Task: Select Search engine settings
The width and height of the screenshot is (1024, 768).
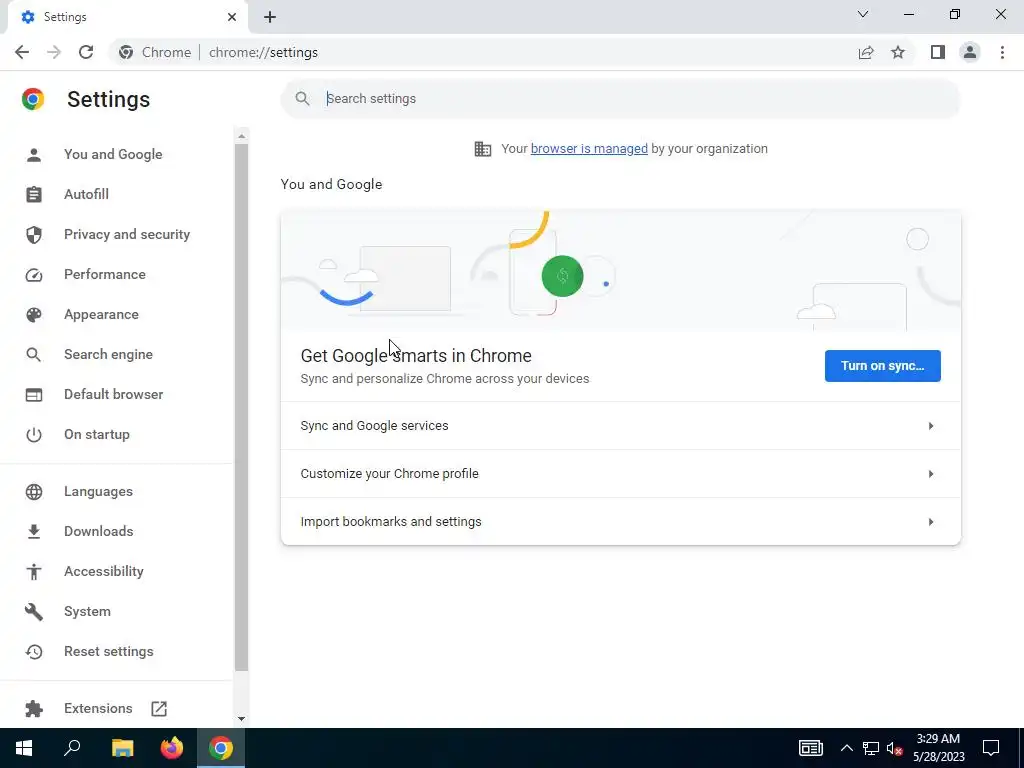Action: coord(108,355)
